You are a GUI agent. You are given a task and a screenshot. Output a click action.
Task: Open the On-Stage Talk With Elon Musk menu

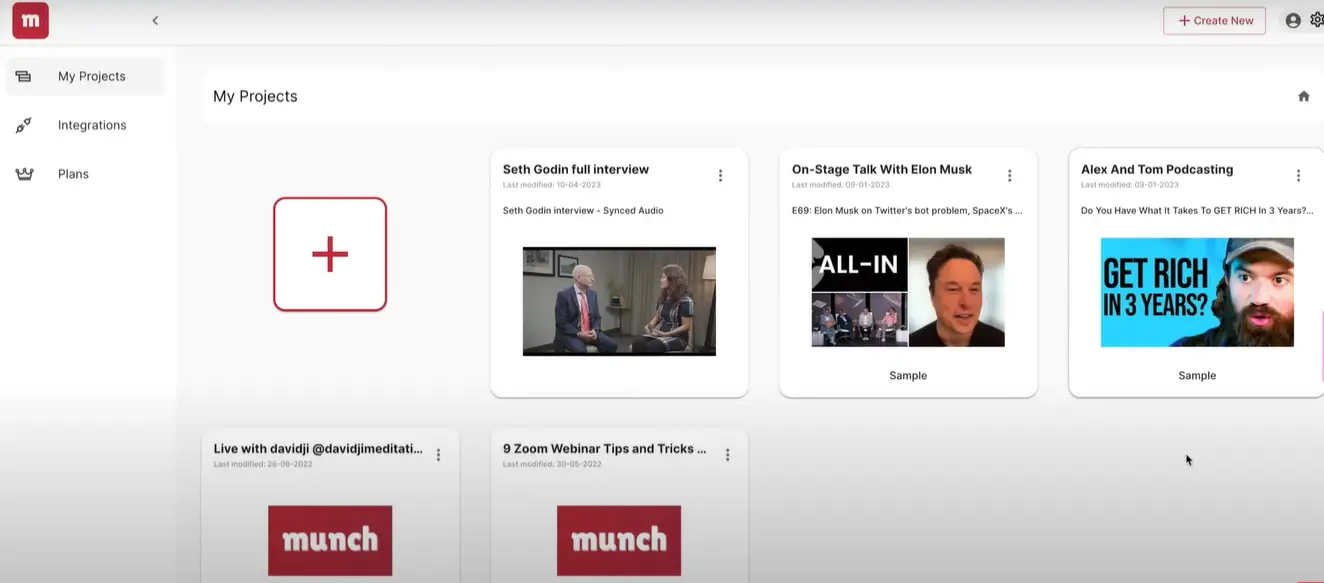pyautogui.click(x=1009, y=174)
